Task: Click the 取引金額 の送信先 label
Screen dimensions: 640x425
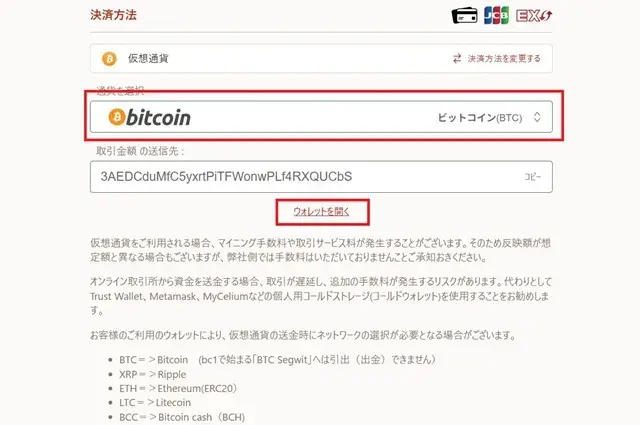Action: (x=140, y=151)
